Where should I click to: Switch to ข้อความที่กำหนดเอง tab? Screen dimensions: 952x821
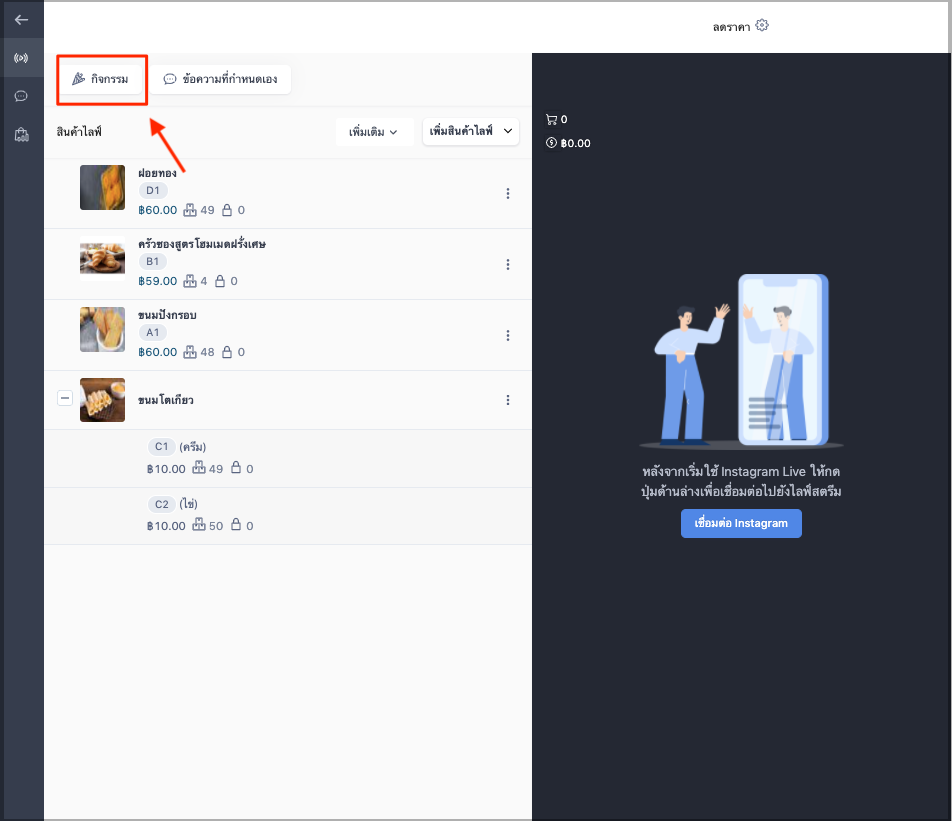(220, 80)
